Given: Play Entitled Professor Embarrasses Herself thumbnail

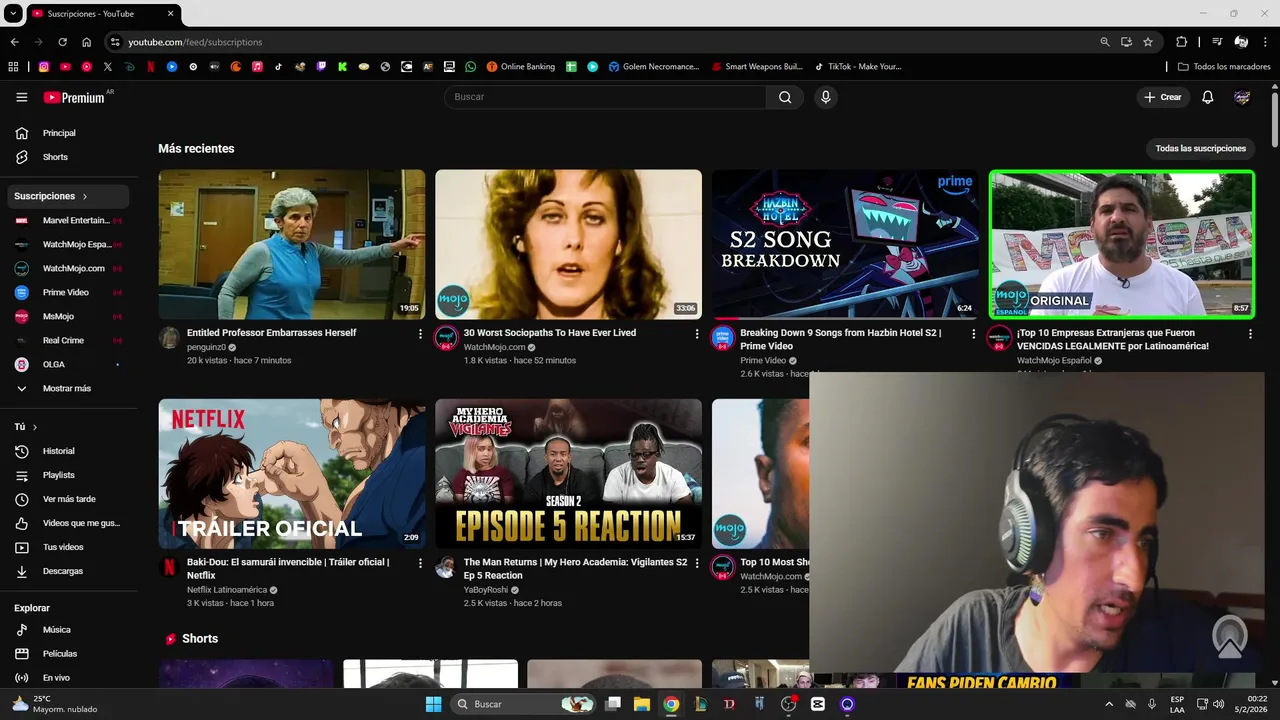Looking at the screenshot, I should (x=292, y=244).
